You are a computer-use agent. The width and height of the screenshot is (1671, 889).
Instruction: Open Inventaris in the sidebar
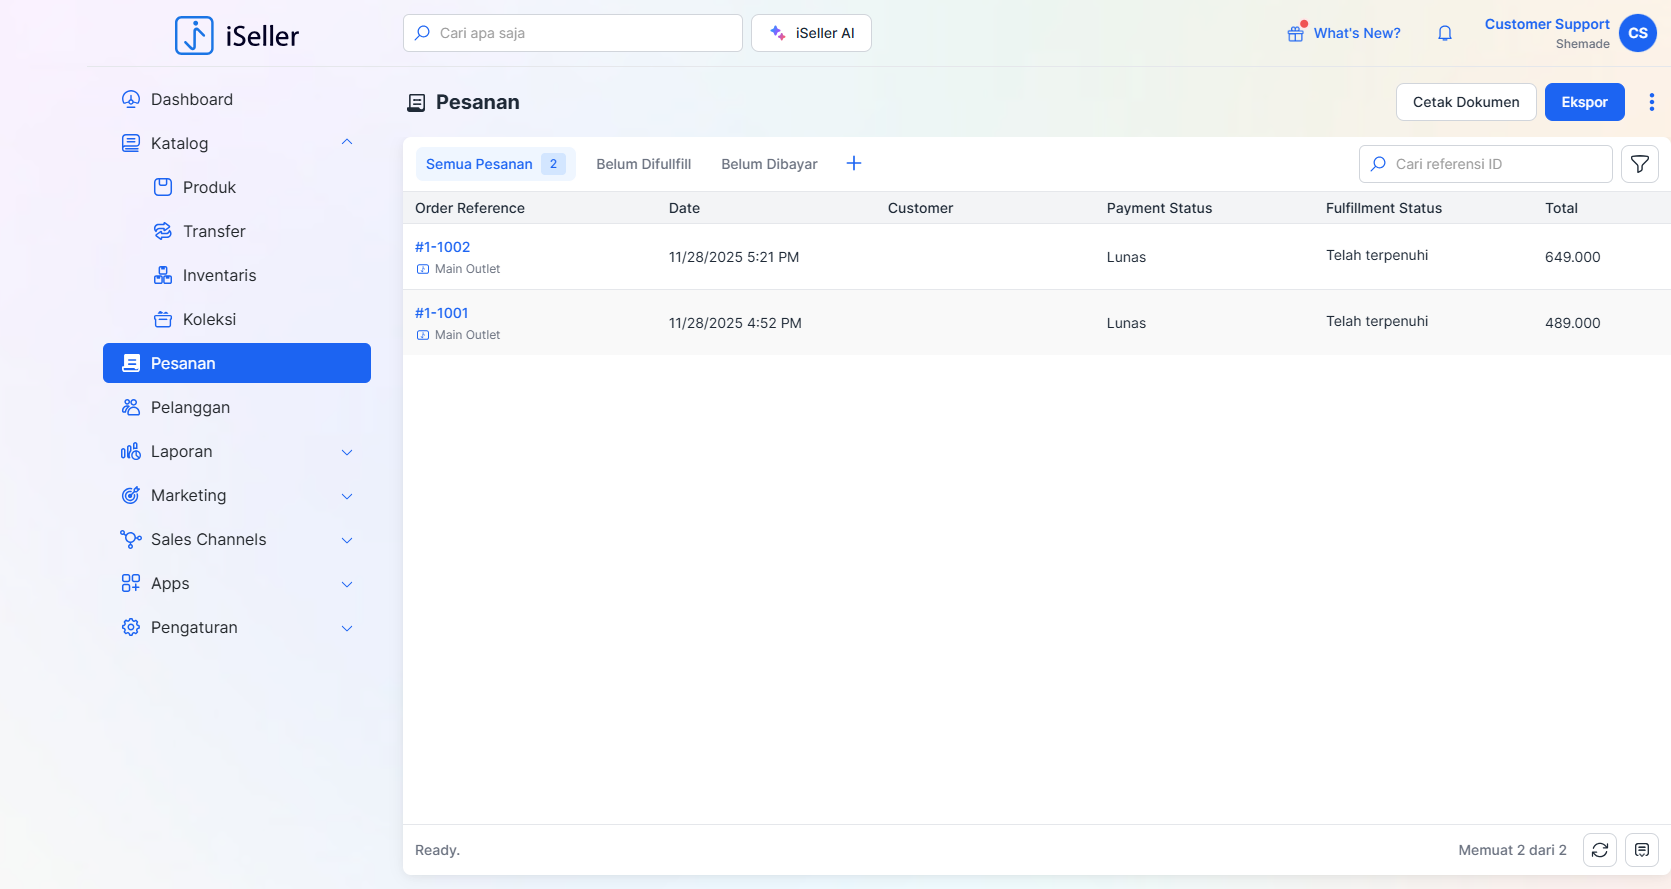point(219,275)
